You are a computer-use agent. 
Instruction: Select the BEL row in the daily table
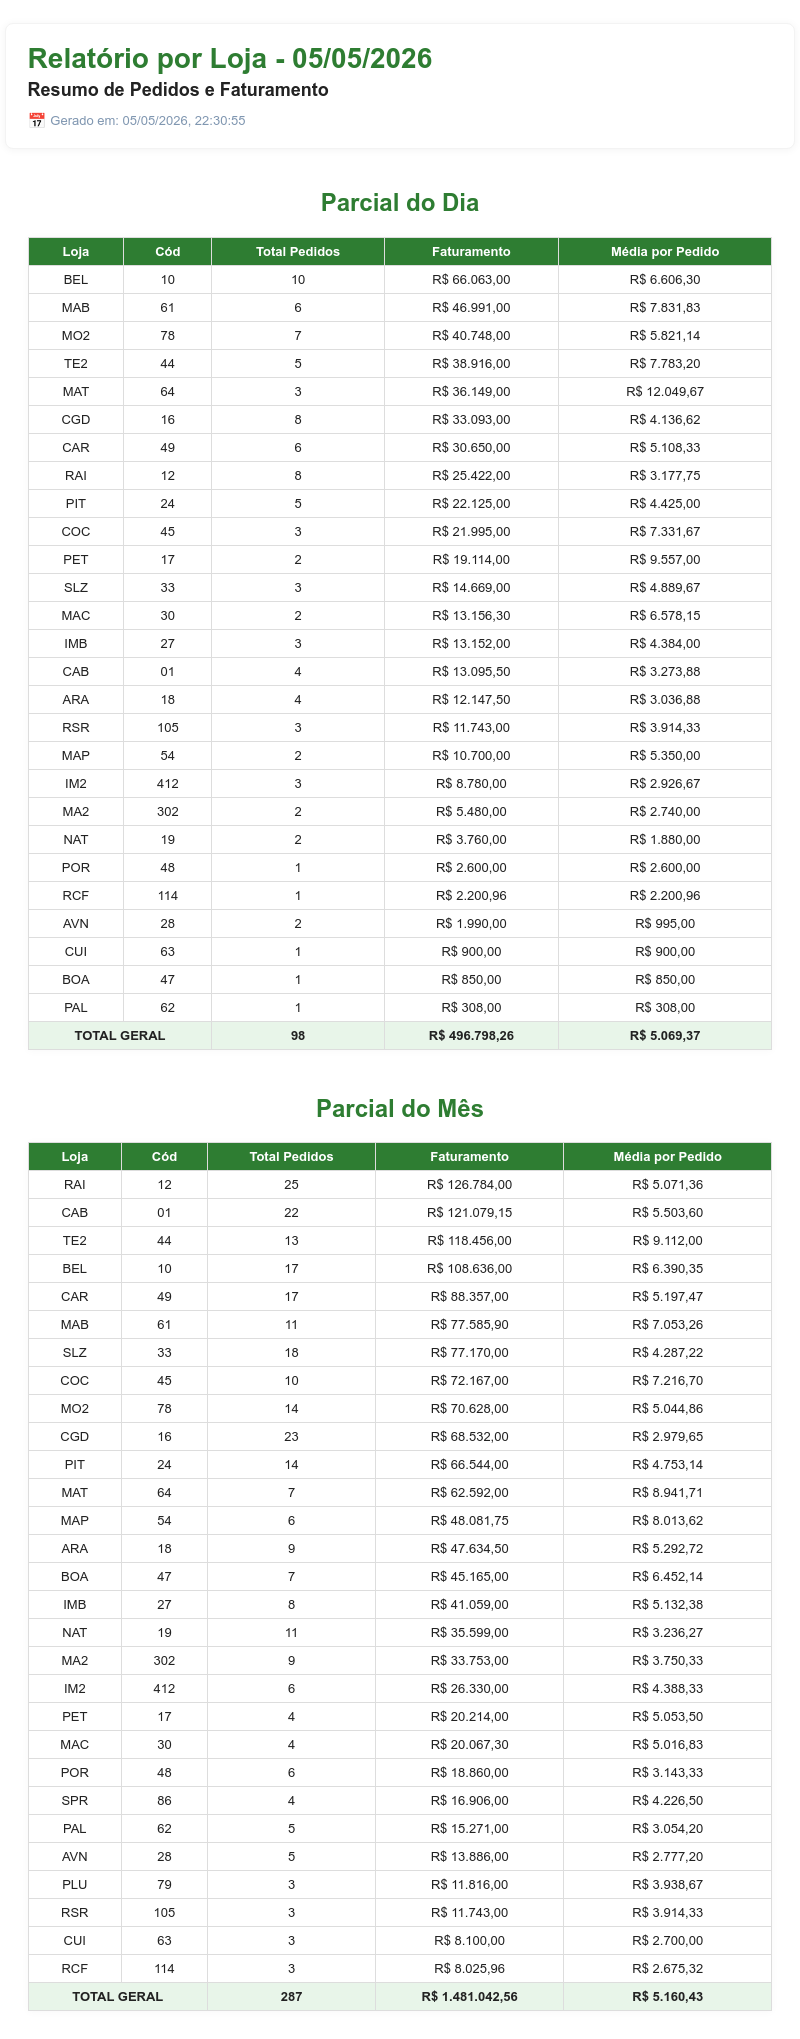[400, 280]
